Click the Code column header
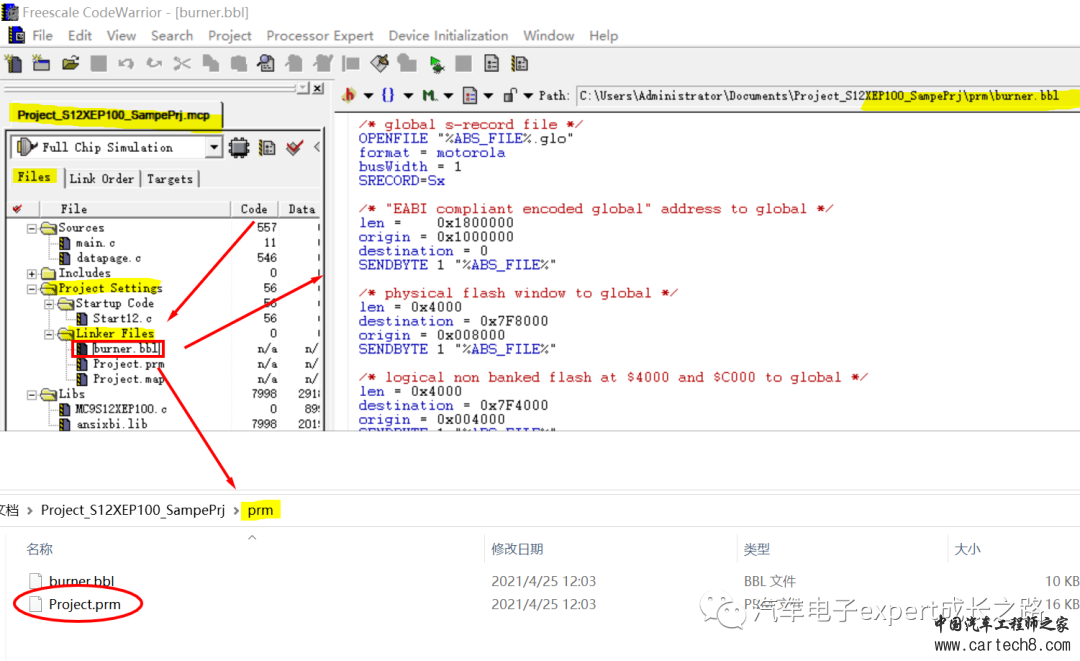1080x661 pixels. pyautogui.click(x=253, y=209)
